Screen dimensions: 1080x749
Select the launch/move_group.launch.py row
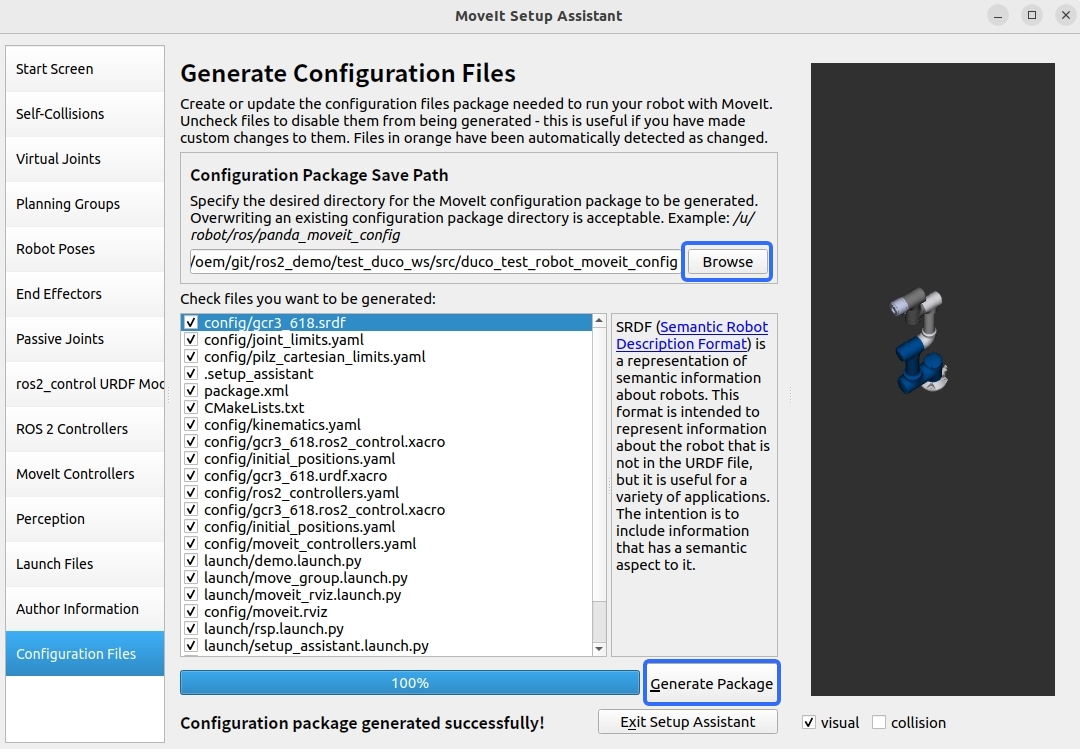click(386, 577)
